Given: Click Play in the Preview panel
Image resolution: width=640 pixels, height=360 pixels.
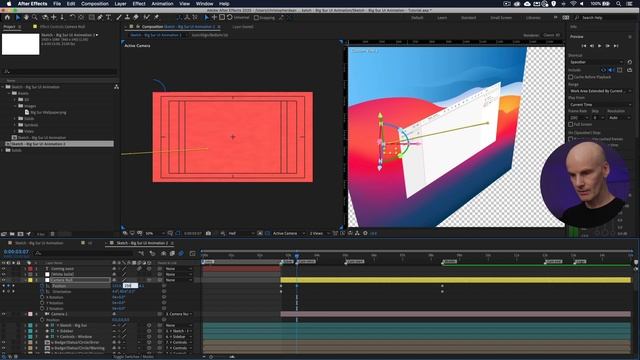Looking at the screenshot, I should coord(600,46).
